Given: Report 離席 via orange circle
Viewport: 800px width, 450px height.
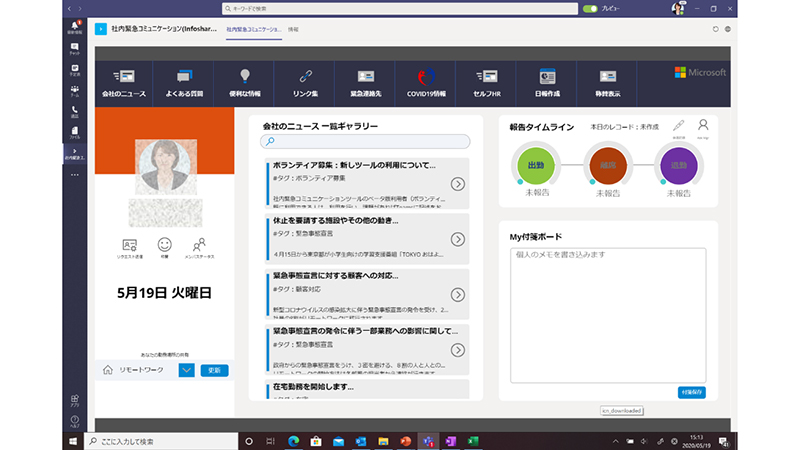Looking at the screenshot, I should click(608, 165).
